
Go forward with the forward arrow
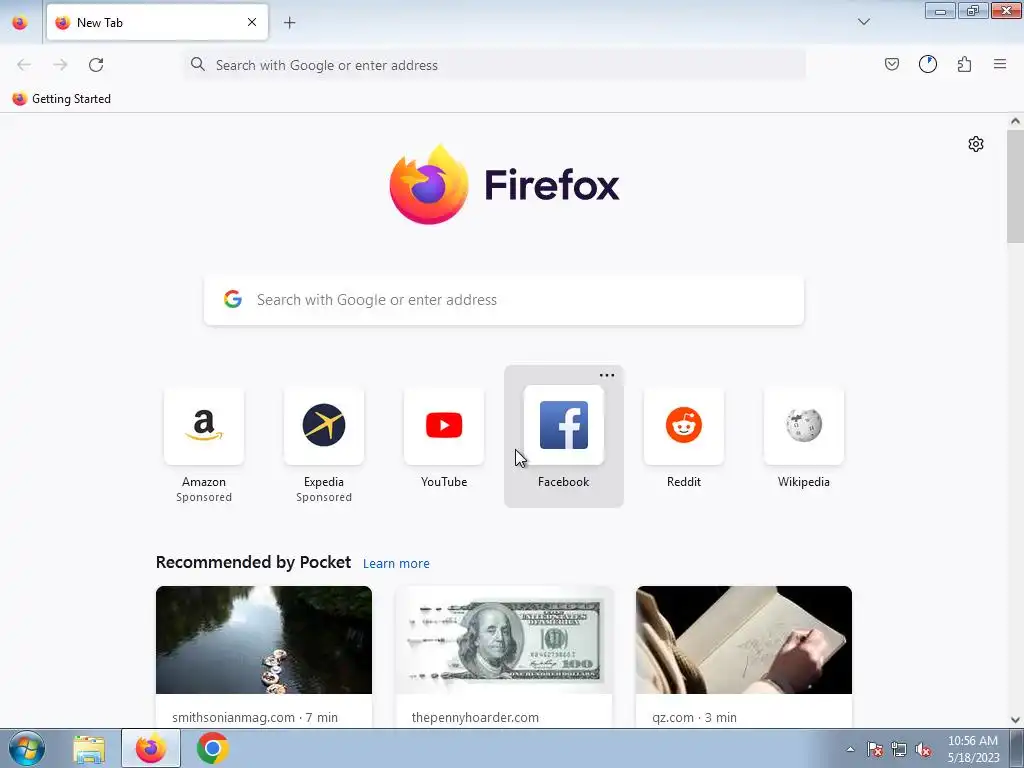click(x=60, y=65)
